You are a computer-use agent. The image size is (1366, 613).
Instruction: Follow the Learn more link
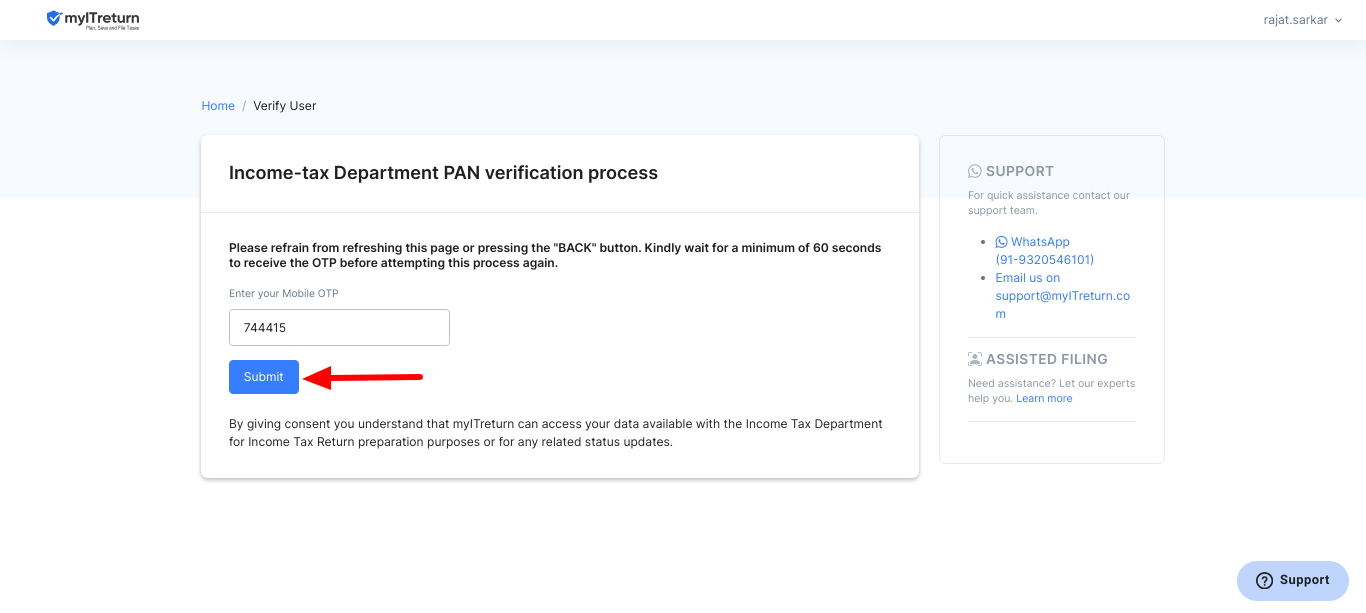tap(1044, 399)
